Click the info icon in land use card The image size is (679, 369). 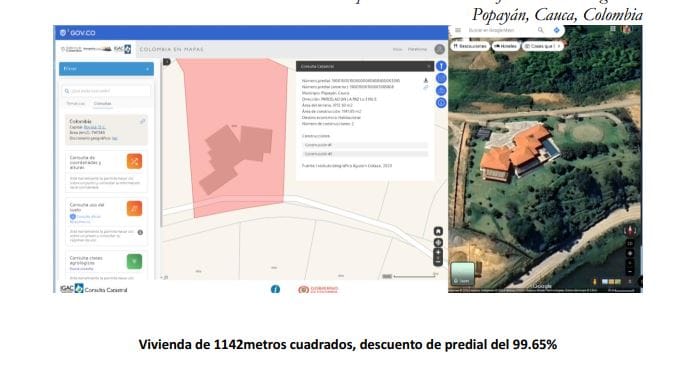(140, 233)
